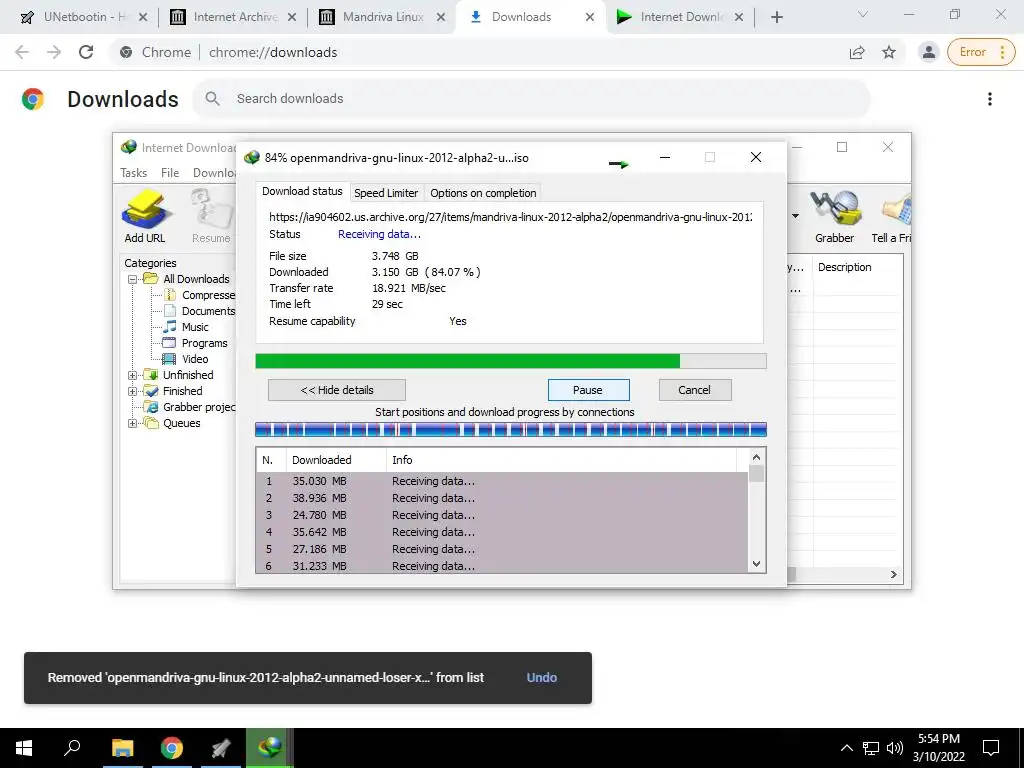Click the connections list scroll up arrow
This screenshot has width=1024, height=768.
point(756,457)
